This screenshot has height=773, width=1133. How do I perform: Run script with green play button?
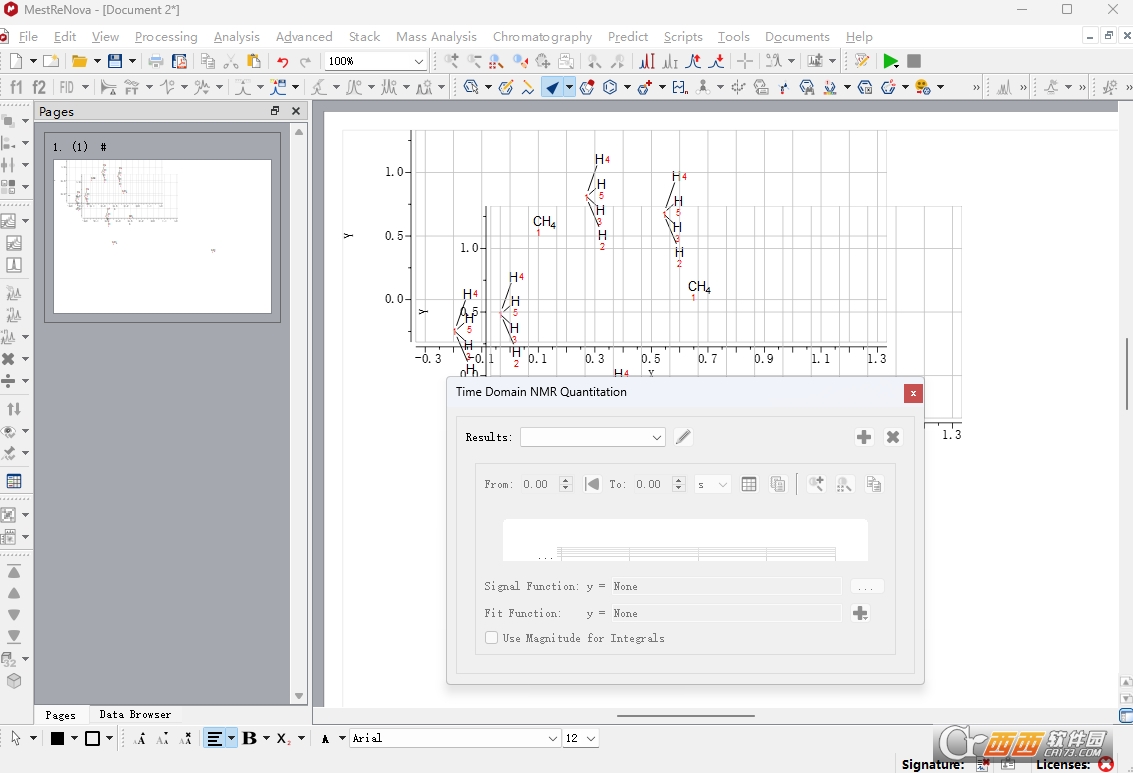click(890, 61)
